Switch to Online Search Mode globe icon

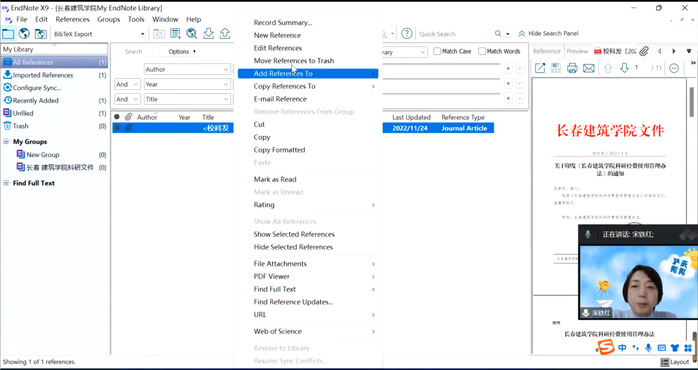coord(24,34)
